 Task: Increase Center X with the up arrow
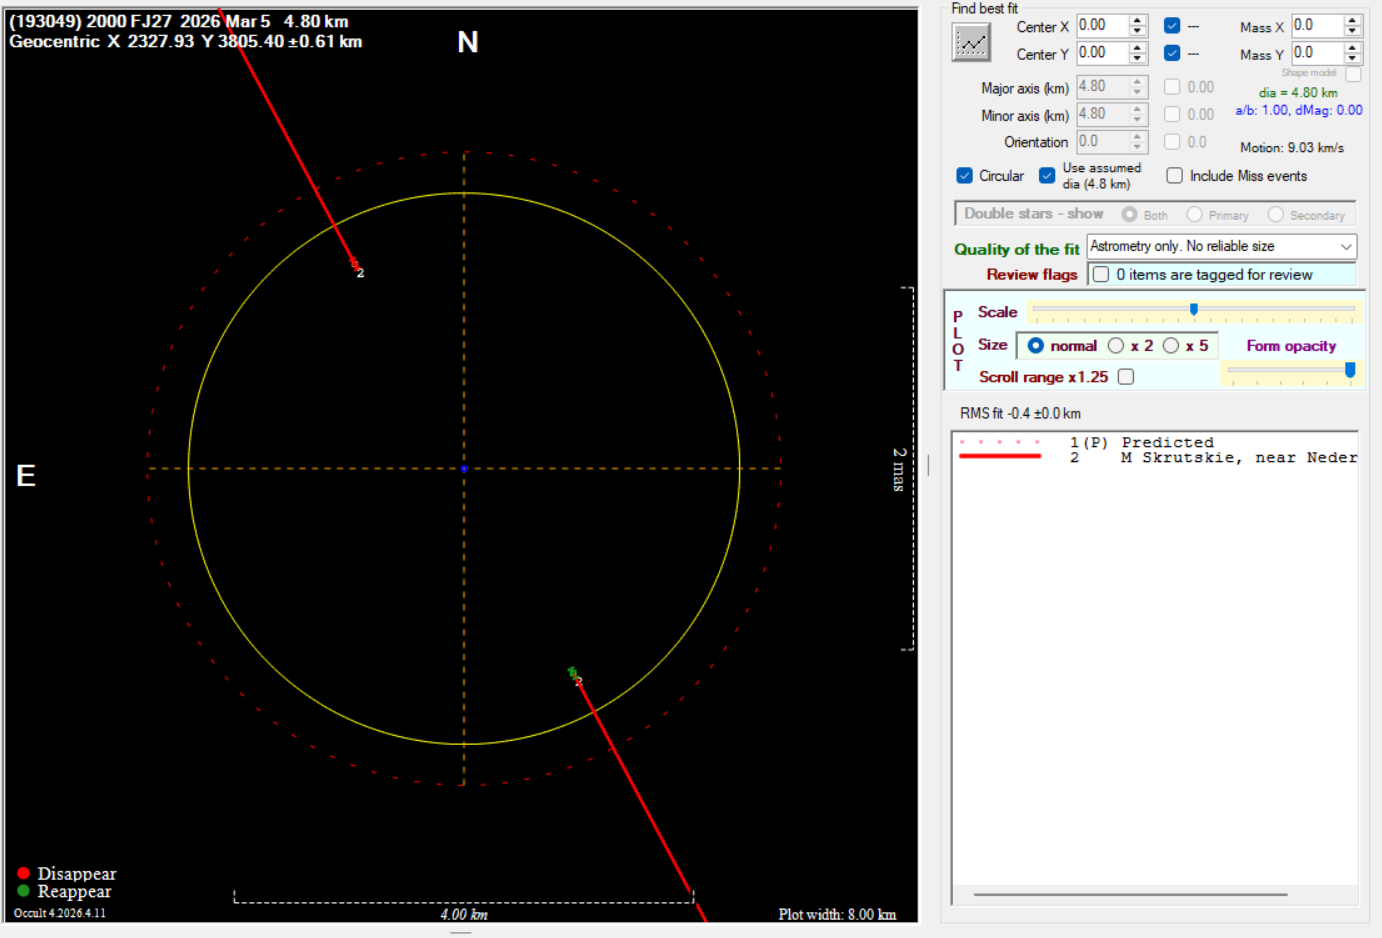(1138, 21)
